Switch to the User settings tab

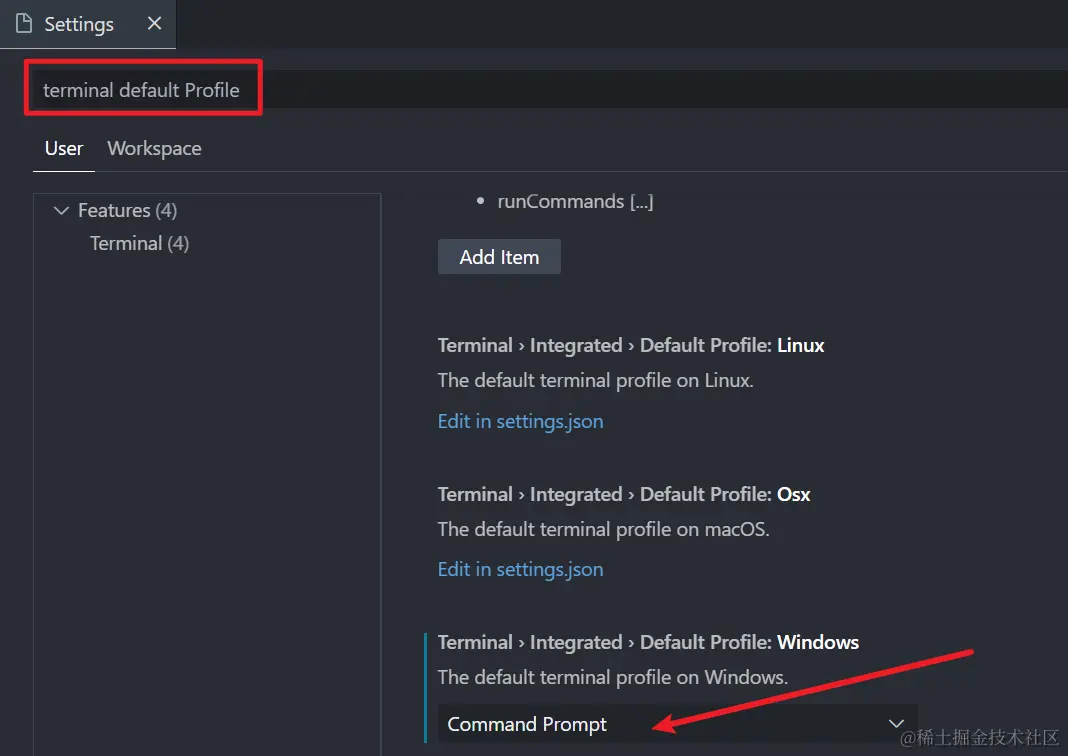click(63, 148)
